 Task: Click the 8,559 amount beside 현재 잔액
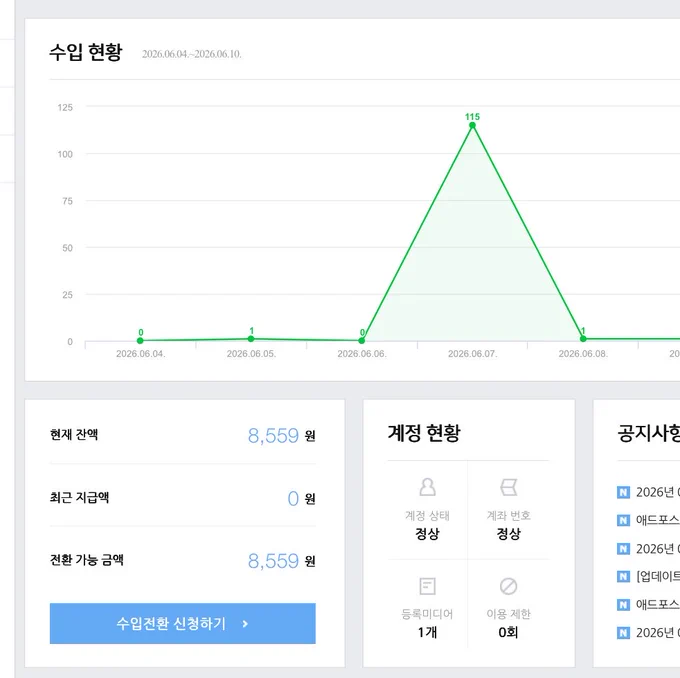[273, 436]
